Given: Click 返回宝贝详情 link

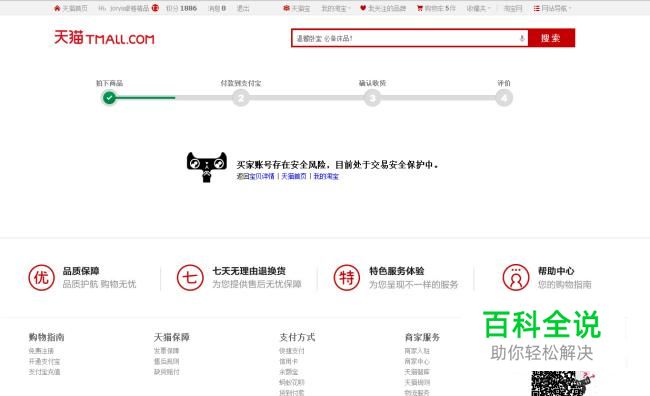Looking at the screenshot, I should pyautogui.click(x=255, y=176).
